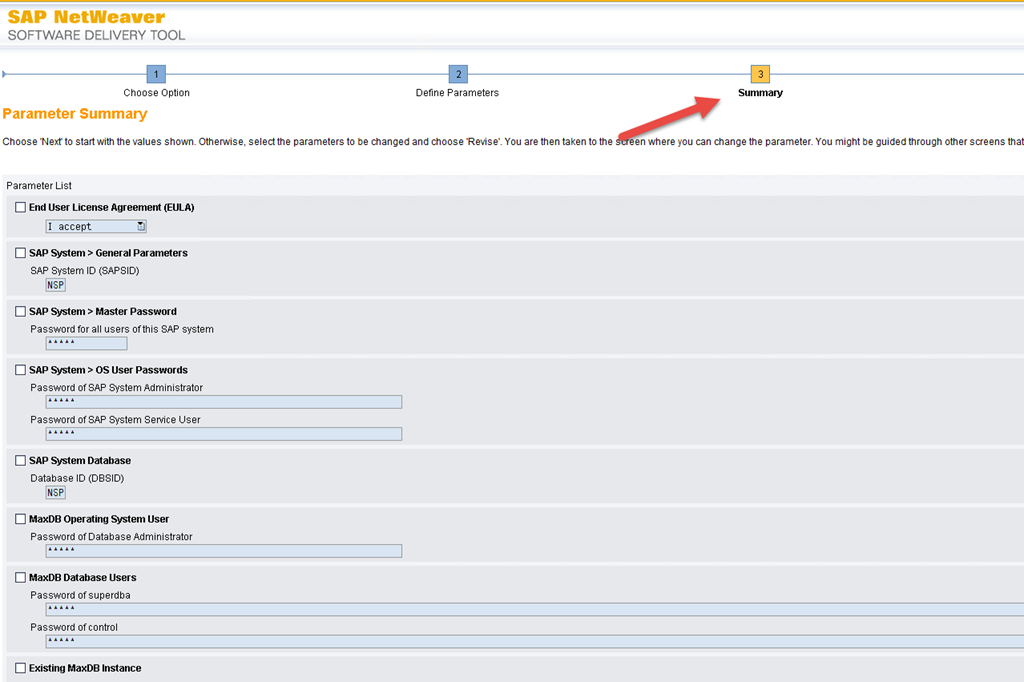Check the SAP System Database checkbox
Image resolution: width=1024 pixels, height=682 pixels.
pyautogui.click(x=21, y=461)
